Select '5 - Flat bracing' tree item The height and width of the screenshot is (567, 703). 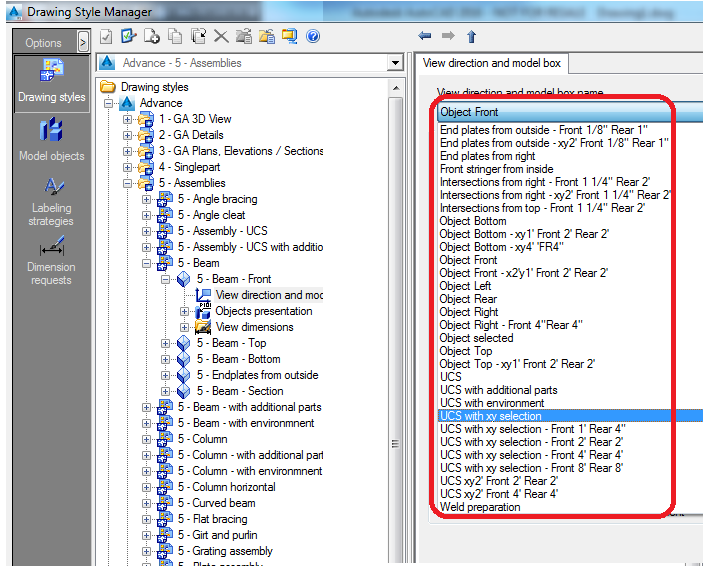pyautogui.click(x=213, y=519)
